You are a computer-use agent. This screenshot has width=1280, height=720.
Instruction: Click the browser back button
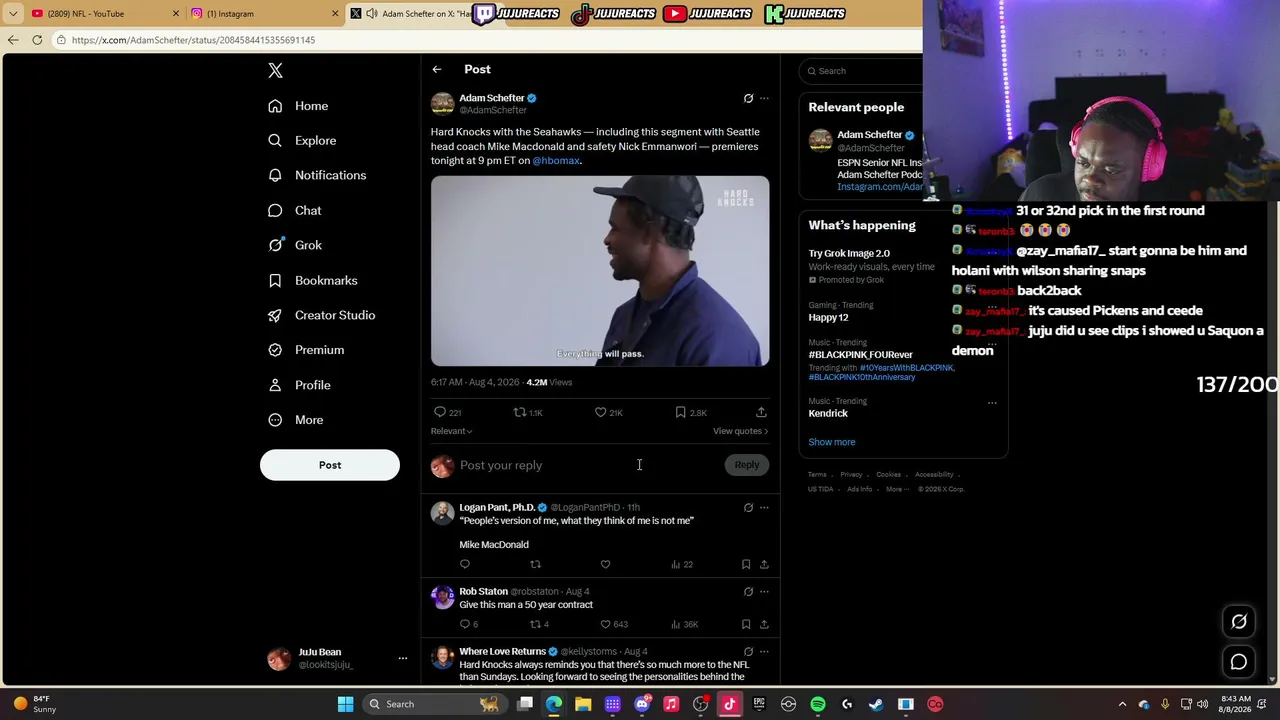(x=13, y=40)
